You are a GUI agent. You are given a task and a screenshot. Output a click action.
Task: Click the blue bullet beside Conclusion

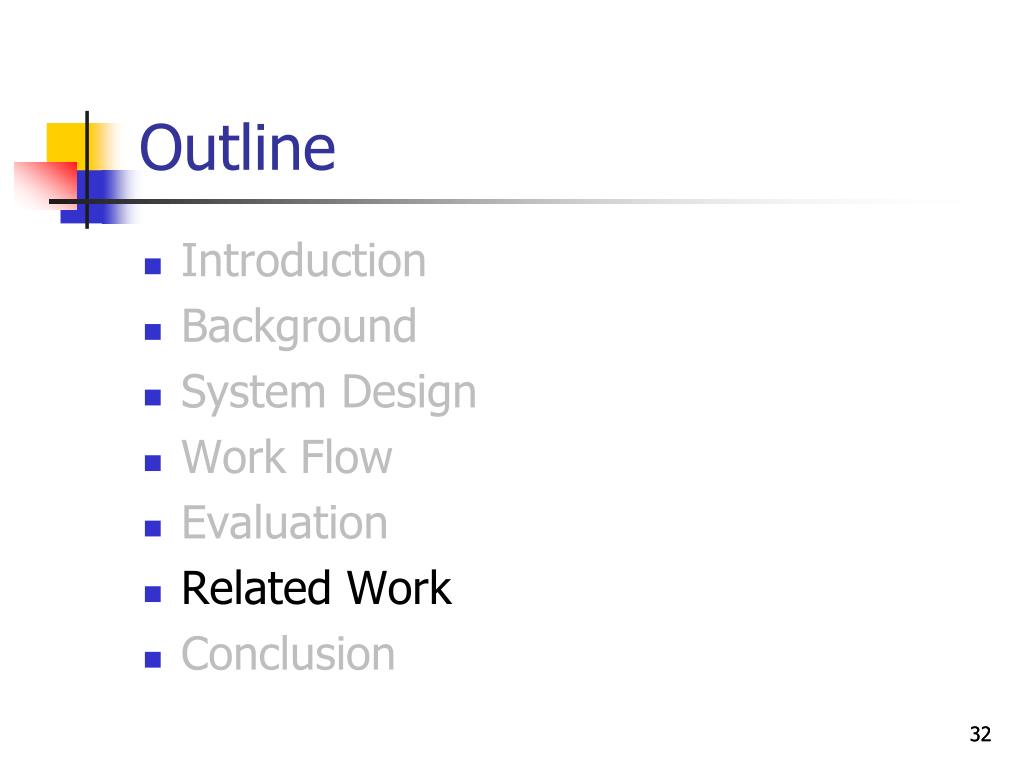tap(153, 659)
